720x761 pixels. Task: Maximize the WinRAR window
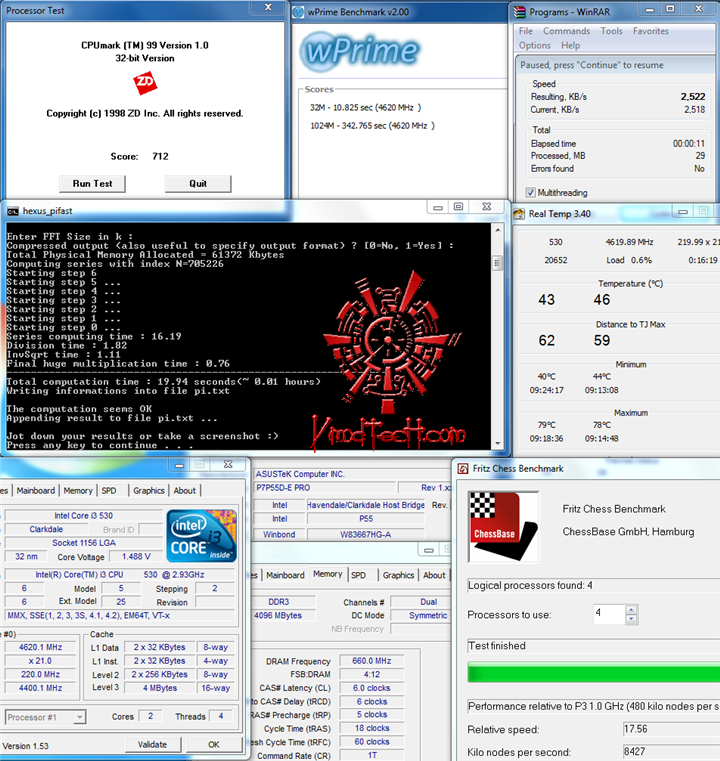pyautogui.click(x=670, y=9)
